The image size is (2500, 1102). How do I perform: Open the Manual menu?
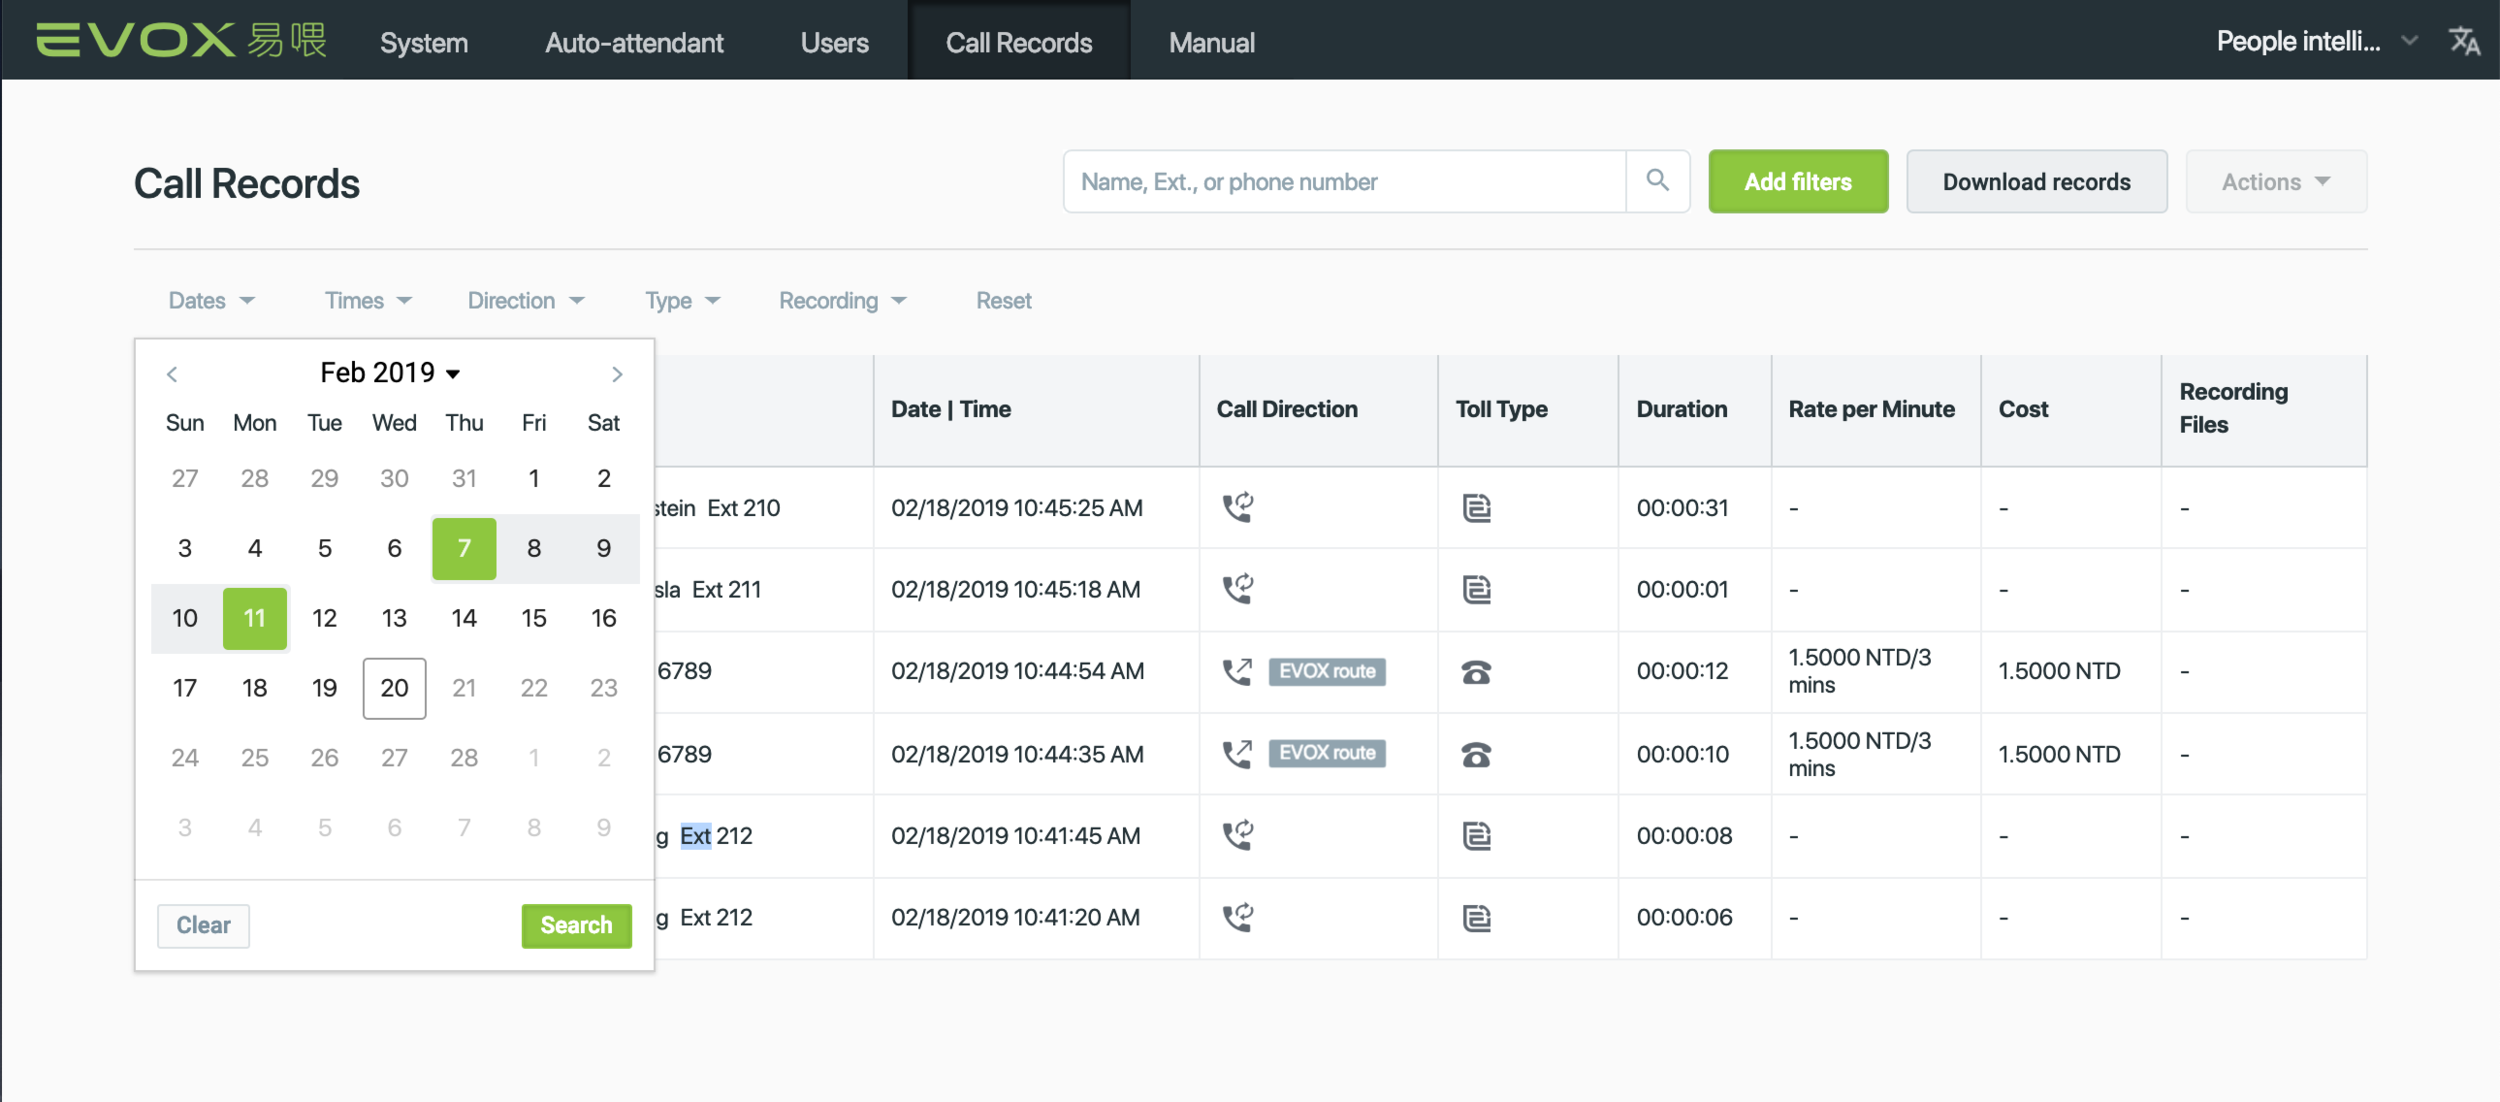tap(1212, 42)
